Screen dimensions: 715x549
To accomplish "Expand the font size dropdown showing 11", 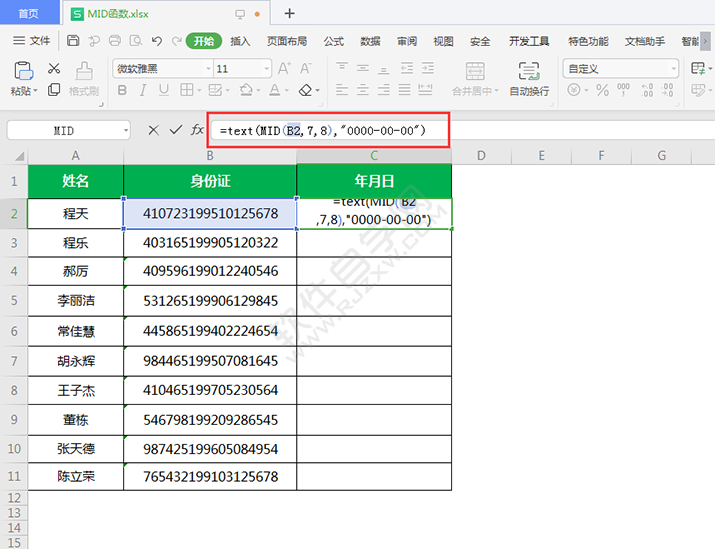I will point(267,69).
